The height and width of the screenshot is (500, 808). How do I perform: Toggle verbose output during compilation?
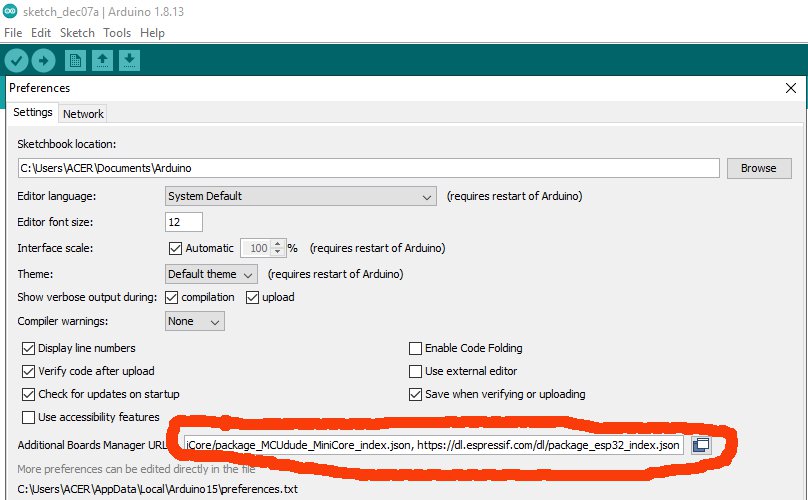(172, 297)
